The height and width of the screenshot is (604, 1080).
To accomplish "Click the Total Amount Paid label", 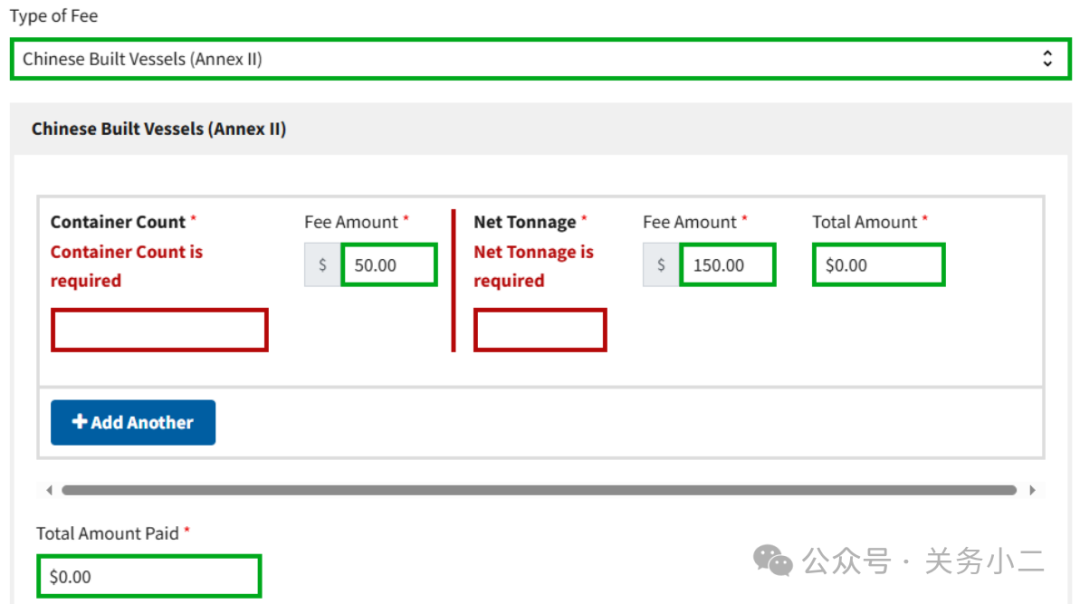I will coord(107,533).
